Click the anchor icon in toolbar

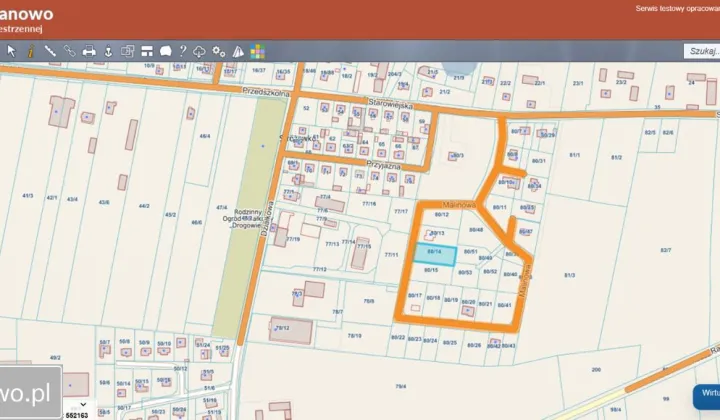pos(108,51)
